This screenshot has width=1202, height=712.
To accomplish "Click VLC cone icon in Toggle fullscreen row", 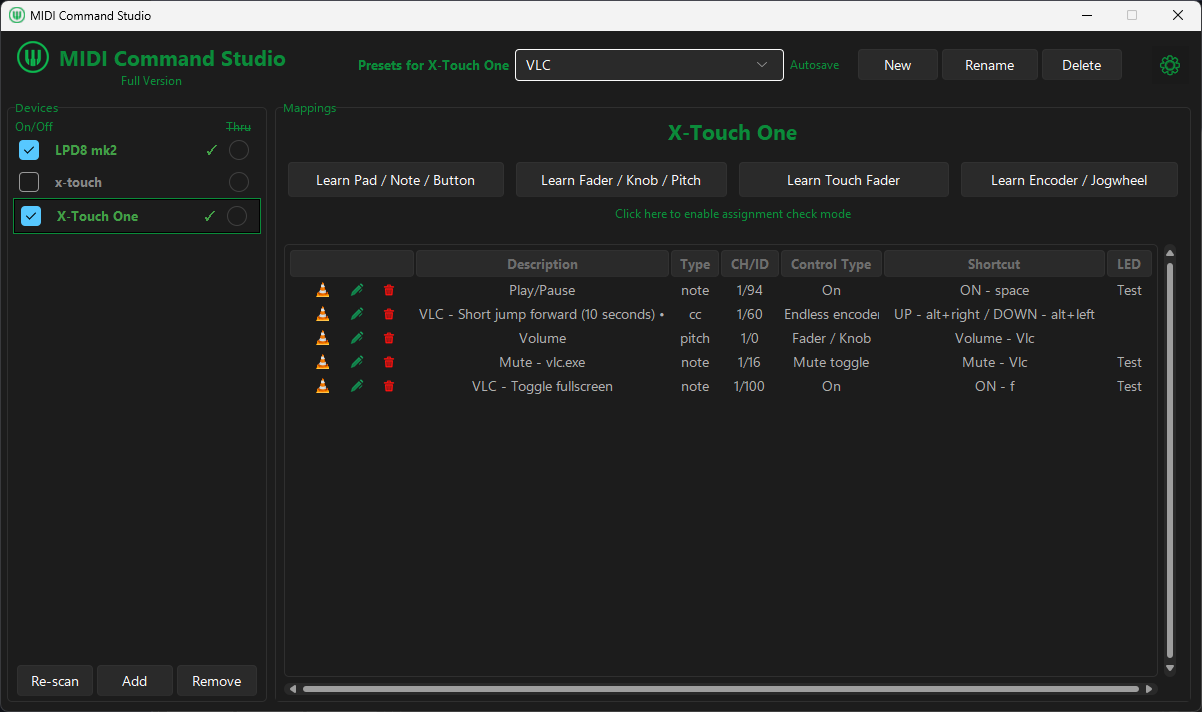I will click(x=322, y=386).
